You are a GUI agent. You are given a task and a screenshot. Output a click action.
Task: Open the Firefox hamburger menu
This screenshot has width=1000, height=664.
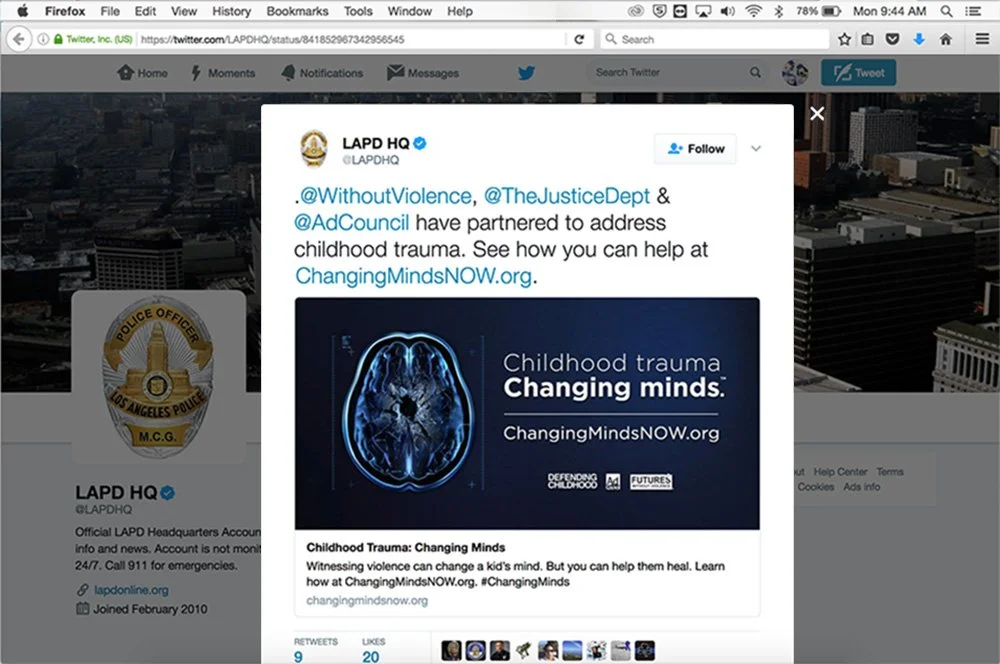[x=982, y=40]
